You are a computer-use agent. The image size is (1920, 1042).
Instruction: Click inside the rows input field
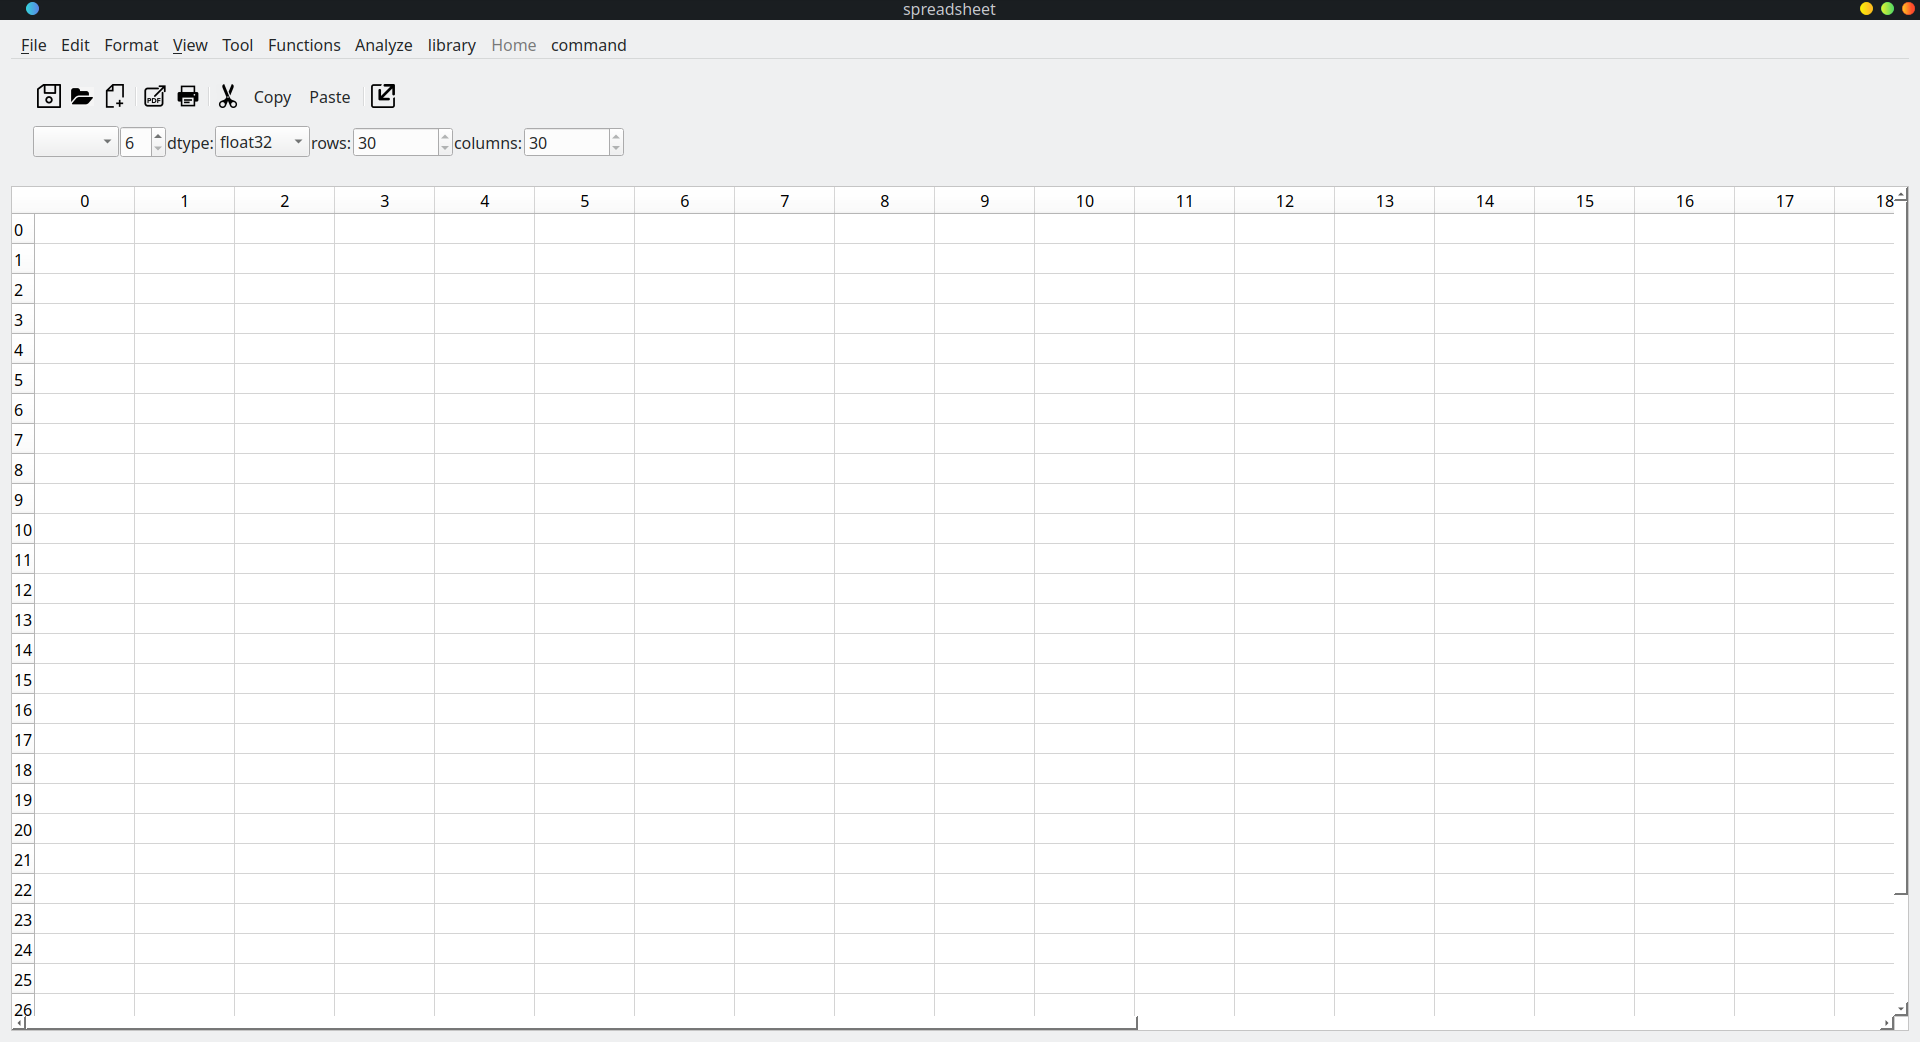point(395,142)
